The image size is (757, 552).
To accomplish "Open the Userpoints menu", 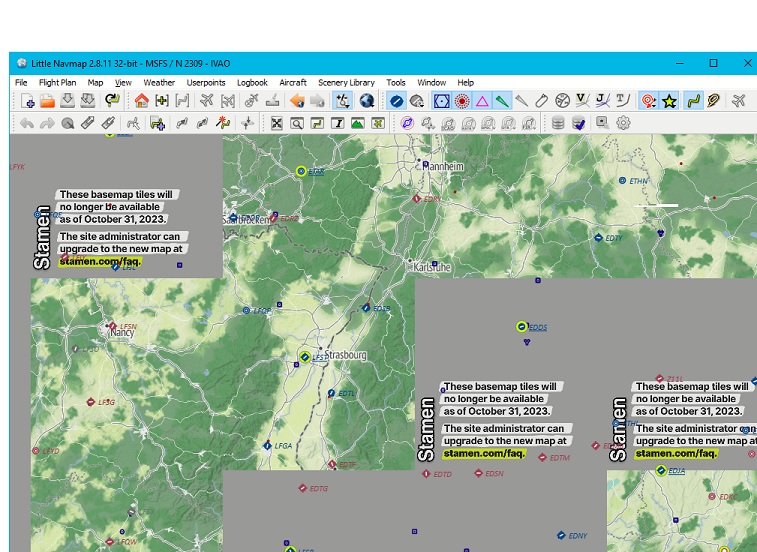I will pos(206,83).
